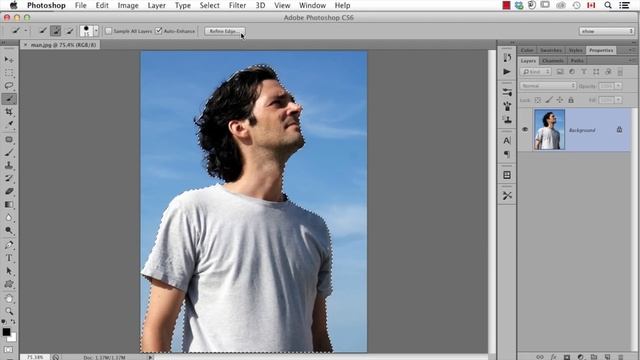Viewport: 640px width, 360px height.
Task: Open the Select menu
Action: tap(209, 5)
